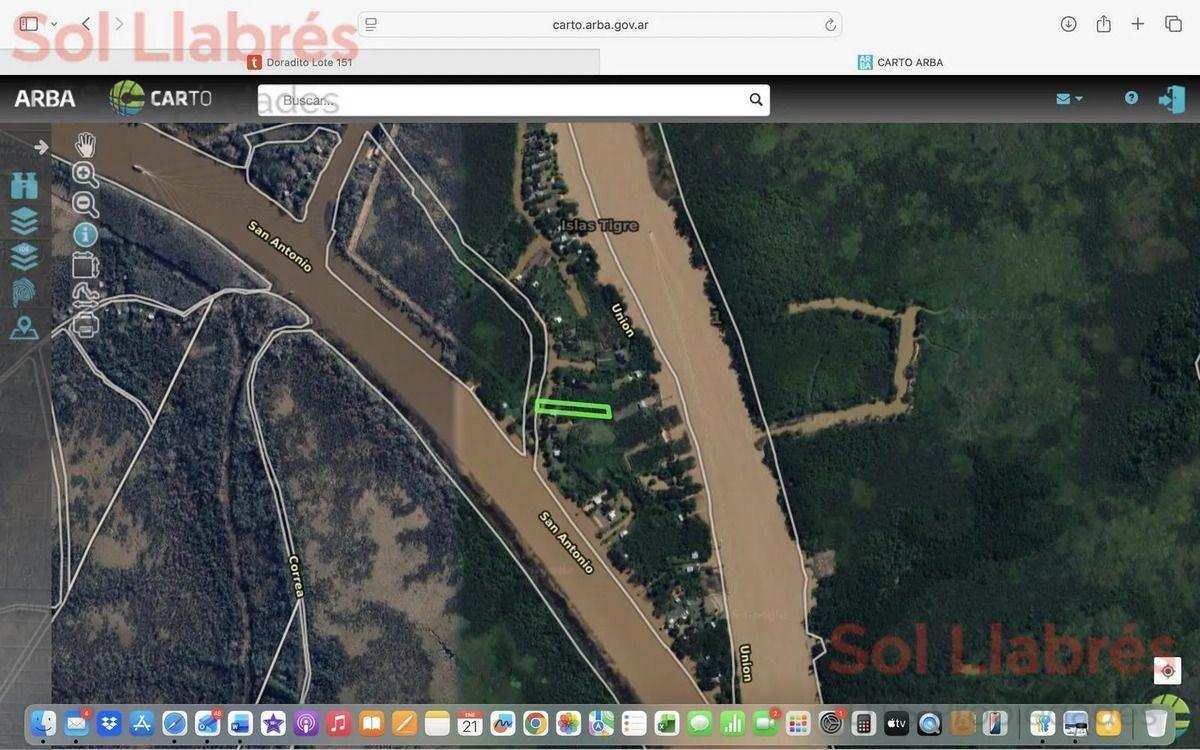Open the base layers stack panel
1200x750 pixels.
point(24,256)
